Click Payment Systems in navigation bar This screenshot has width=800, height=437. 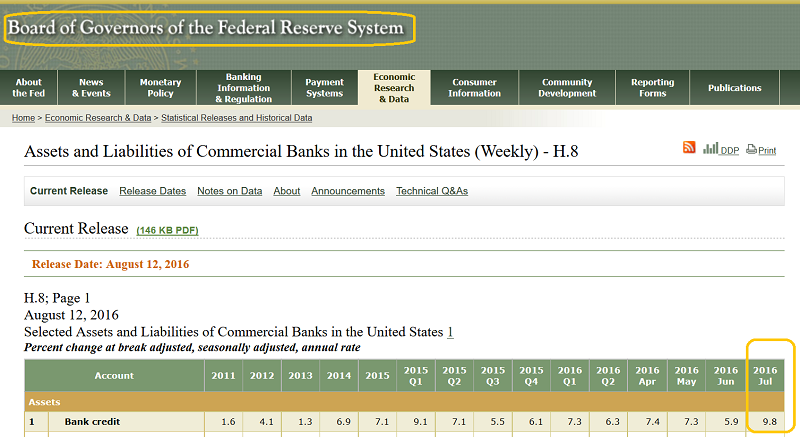point(324,88)
